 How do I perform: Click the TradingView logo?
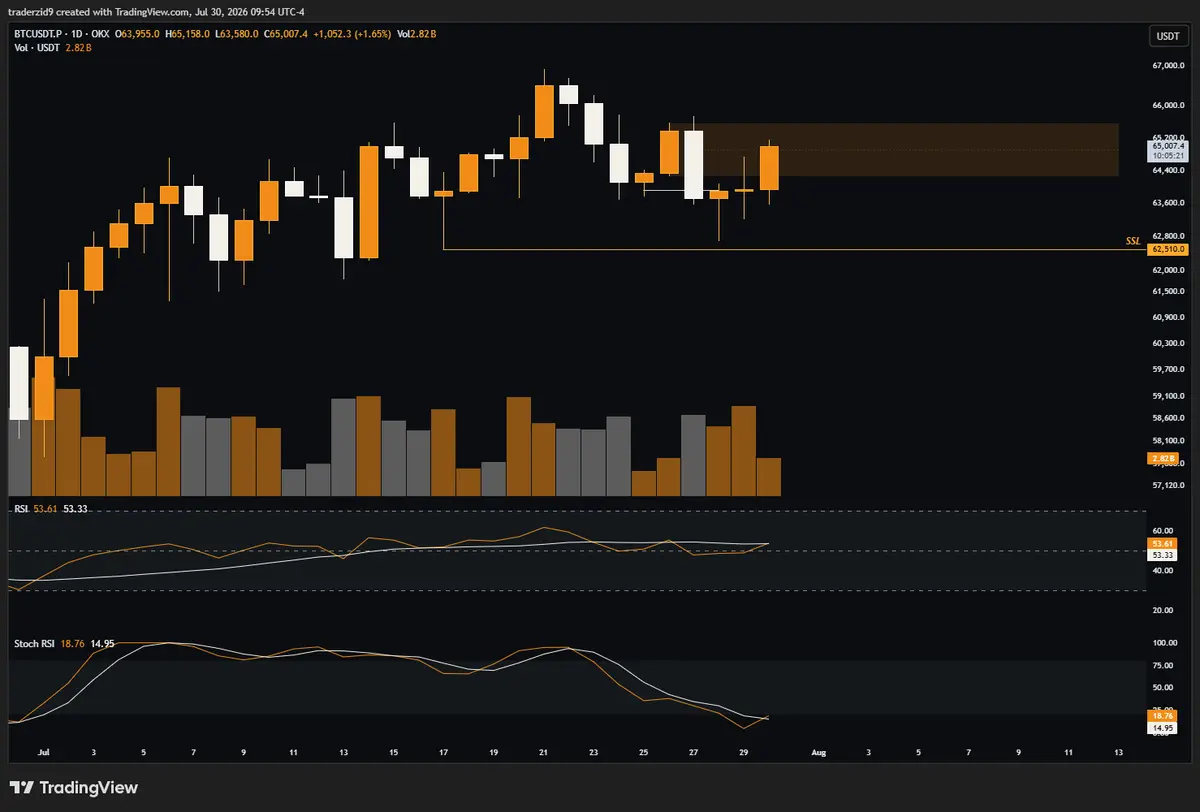(73, 788)
